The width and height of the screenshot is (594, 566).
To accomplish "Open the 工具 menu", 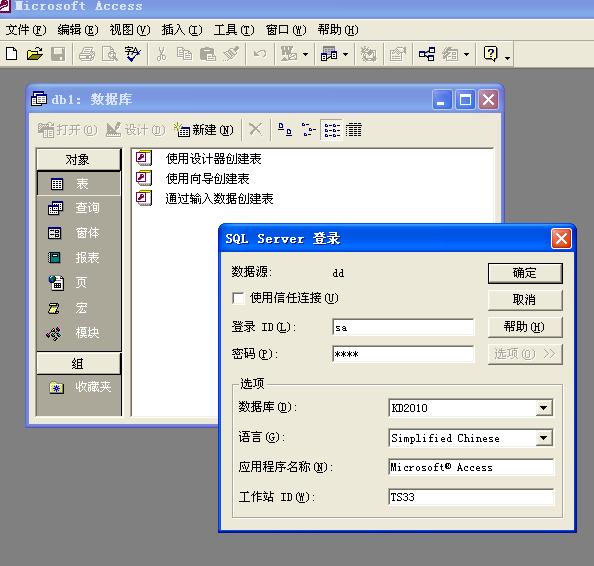I will [234, 30].
